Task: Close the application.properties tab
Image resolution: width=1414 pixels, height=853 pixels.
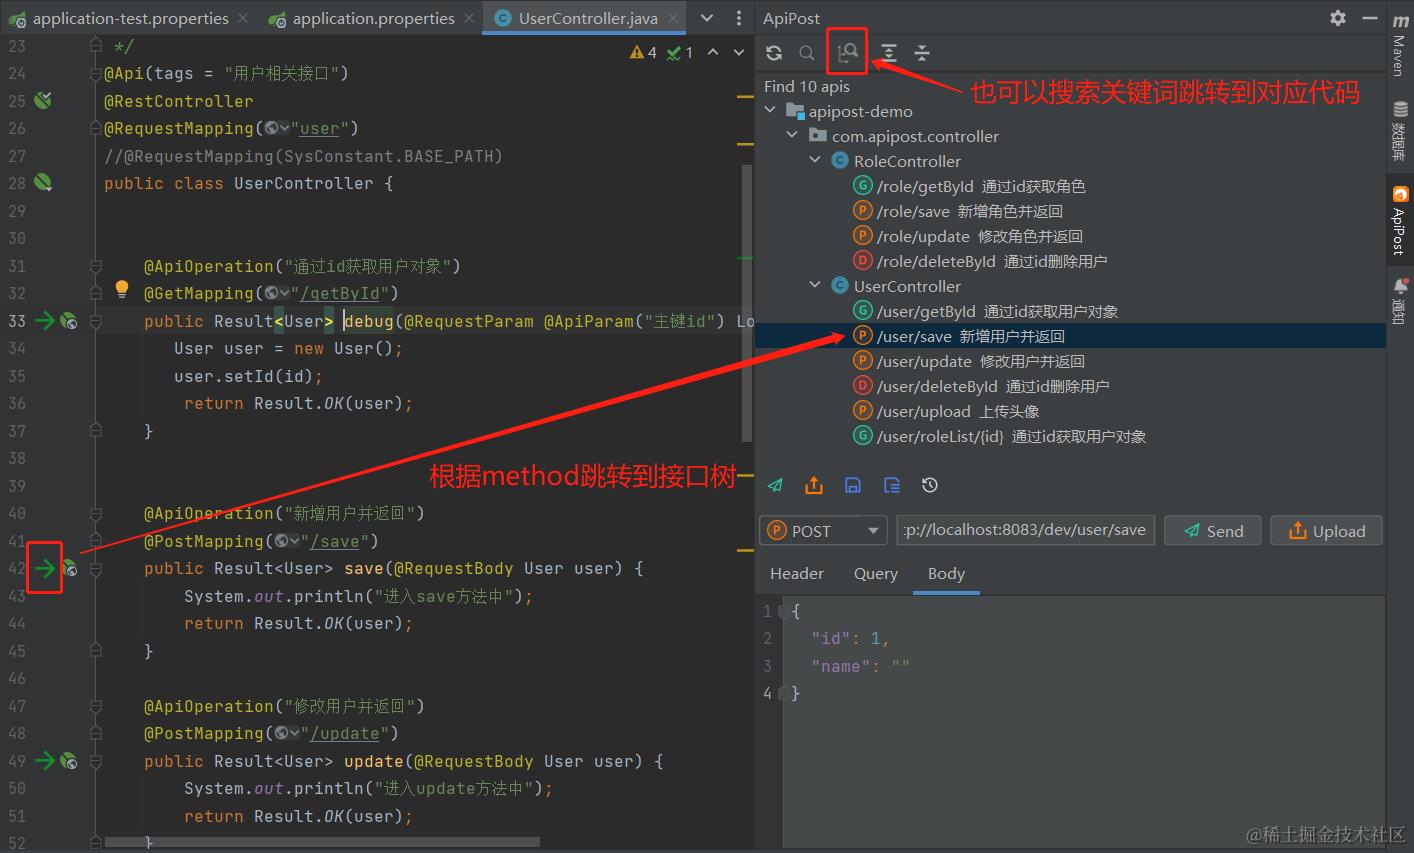Action: (x=469, y=18)
